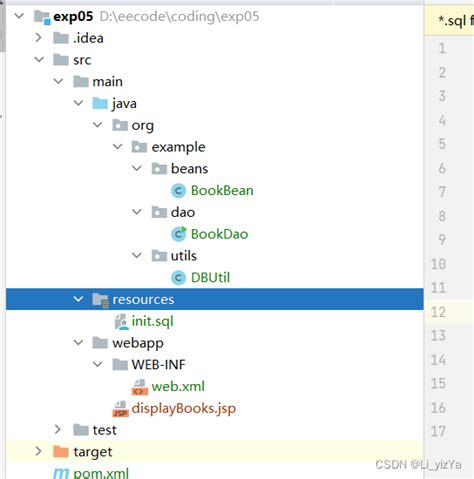Select the example package node
Screen dimensions: 474x479
[x=178, y=147]
